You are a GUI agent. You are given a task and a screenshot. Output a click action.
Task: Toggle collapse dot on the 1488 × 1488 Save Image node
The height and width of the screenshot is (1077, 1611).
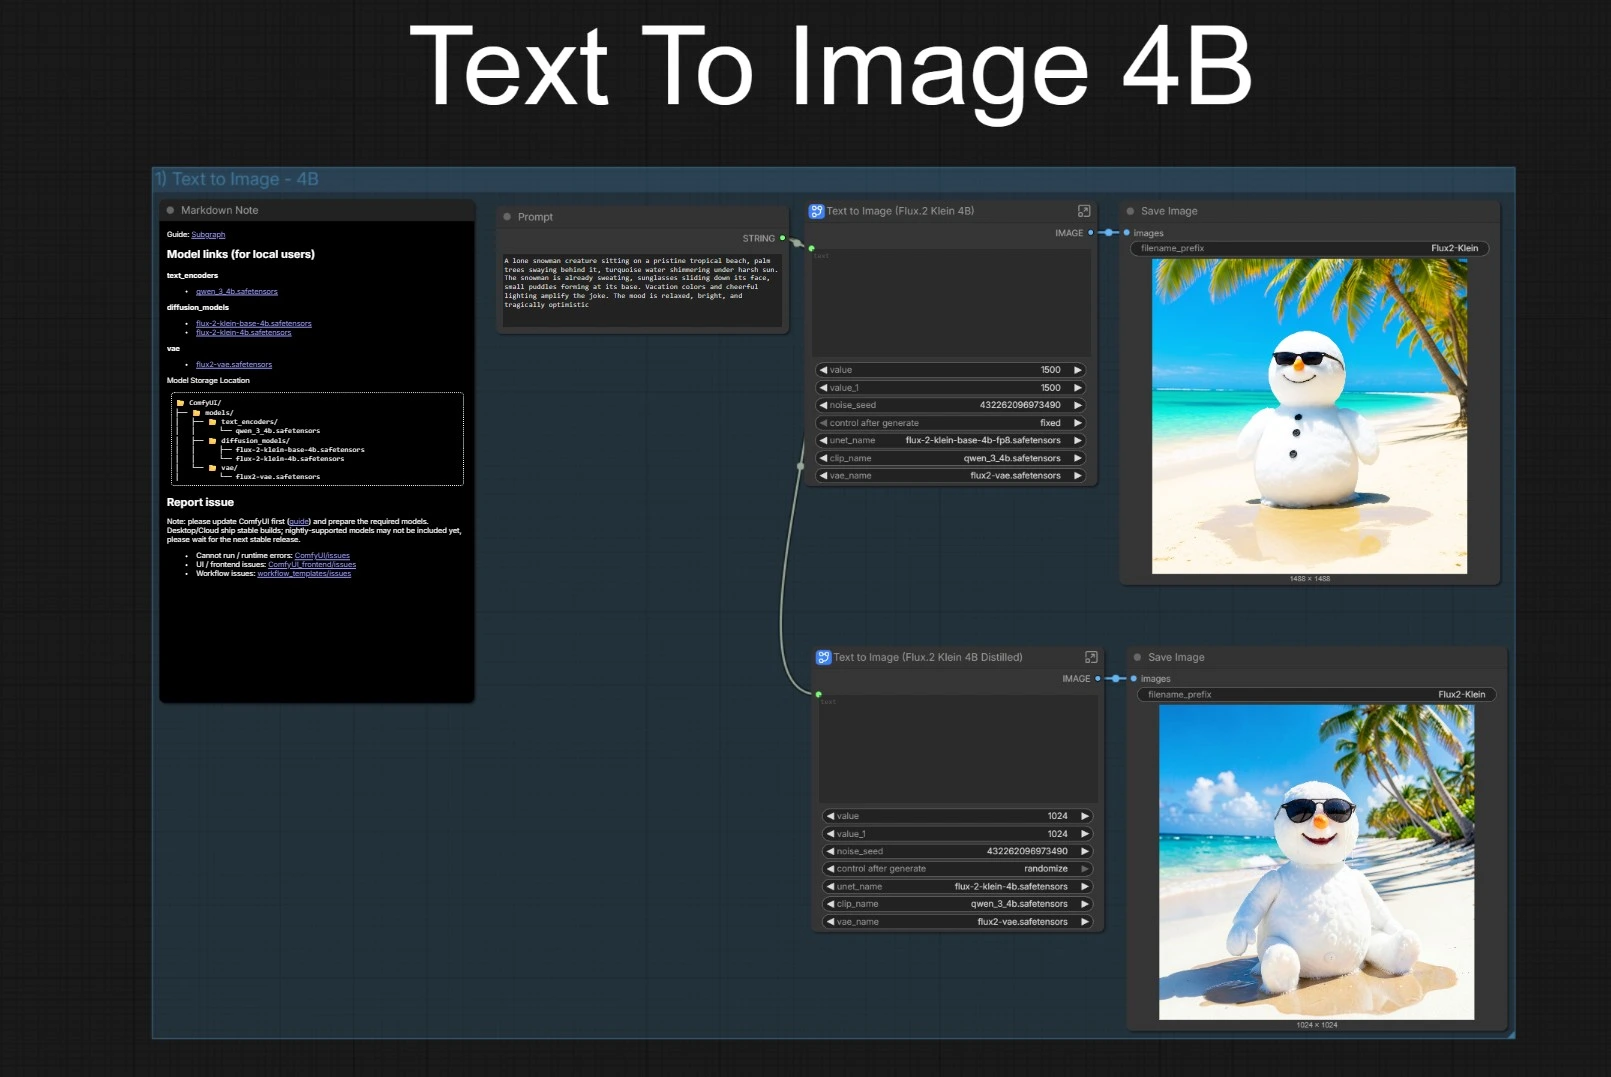1130,211
